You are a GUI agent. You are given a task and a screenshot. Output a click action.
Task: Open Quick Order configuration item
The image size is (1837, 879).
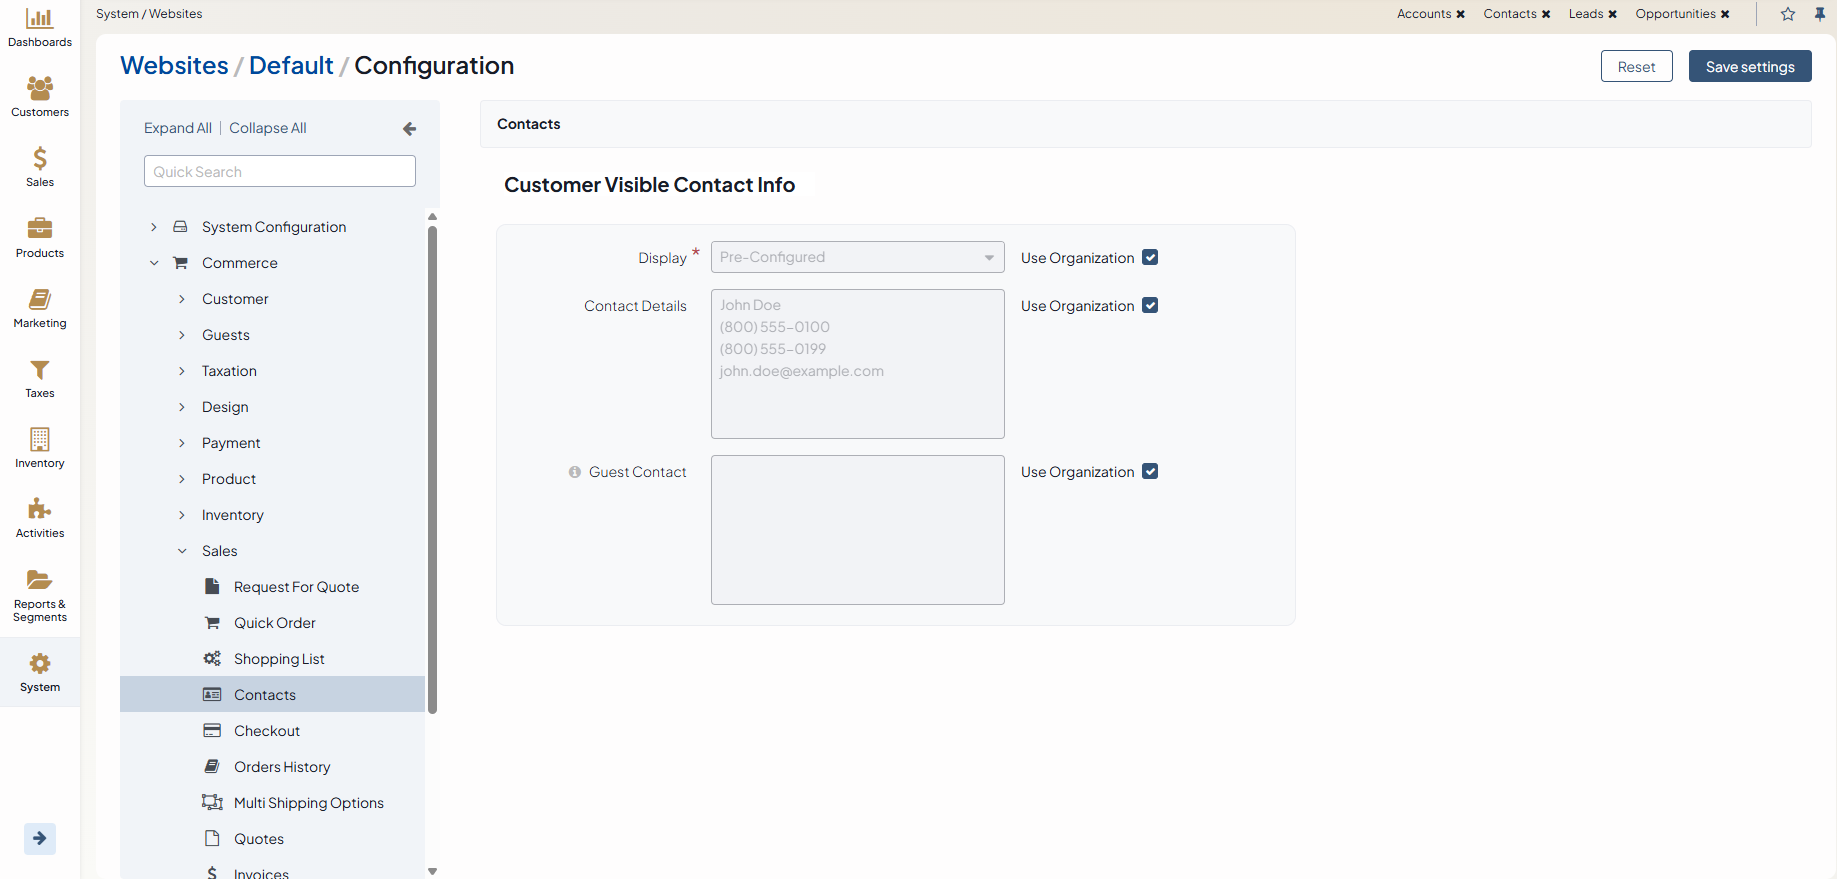pos(274,623)
